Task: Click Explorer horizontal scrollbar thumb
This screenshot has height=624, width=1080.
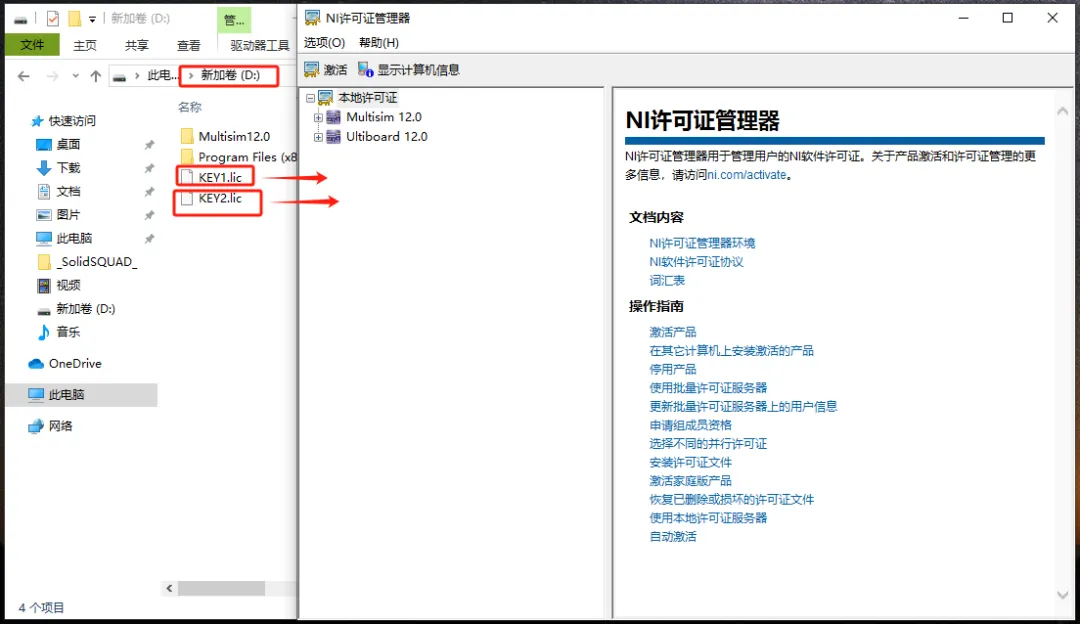Action: [x=221, y=588]
